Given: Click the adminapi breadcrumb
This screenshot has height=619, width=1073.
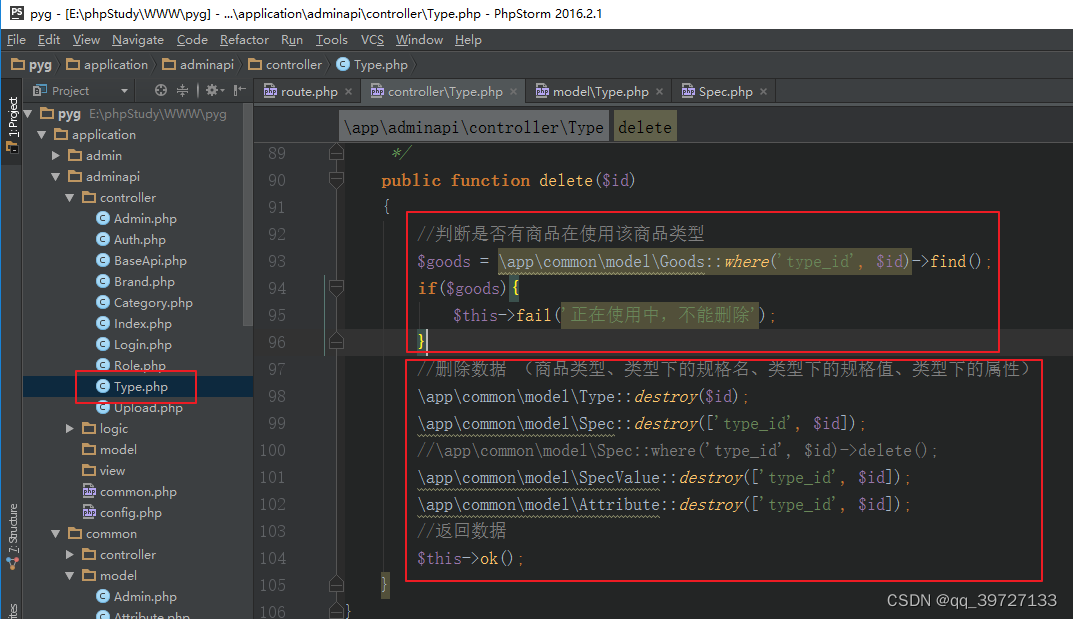Looking at the screenshot, I should tap(198, 64).
